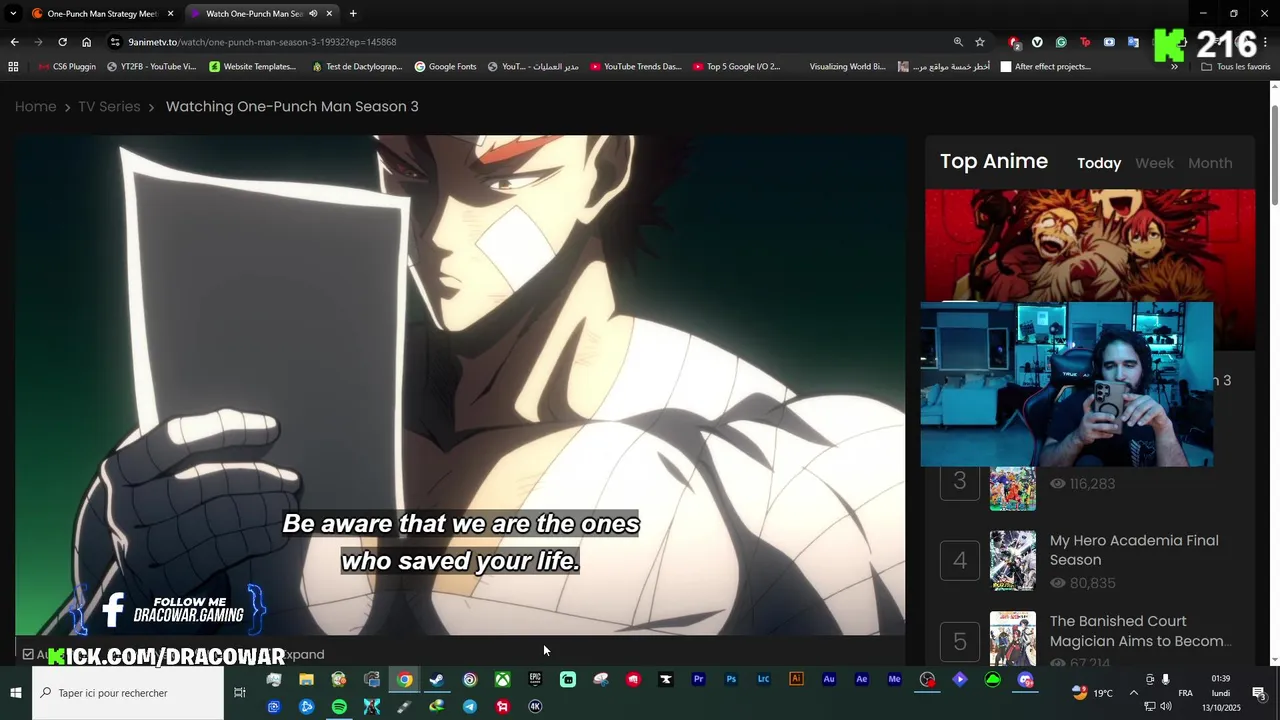The height and width of the screenshot is (720, 1280).
Task: Click the rank 3 anime thumbnail
Action: [1013, 488]
